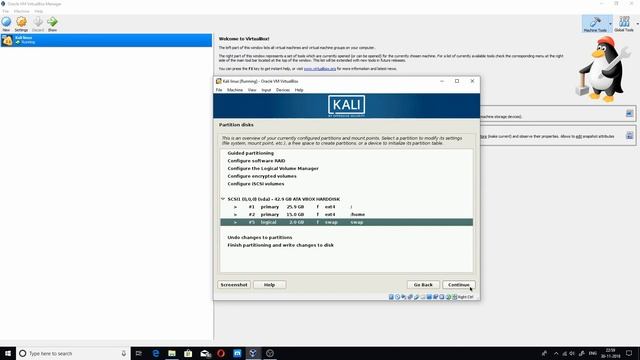Open Microsoft Store from taskbar

pos(188,353)
